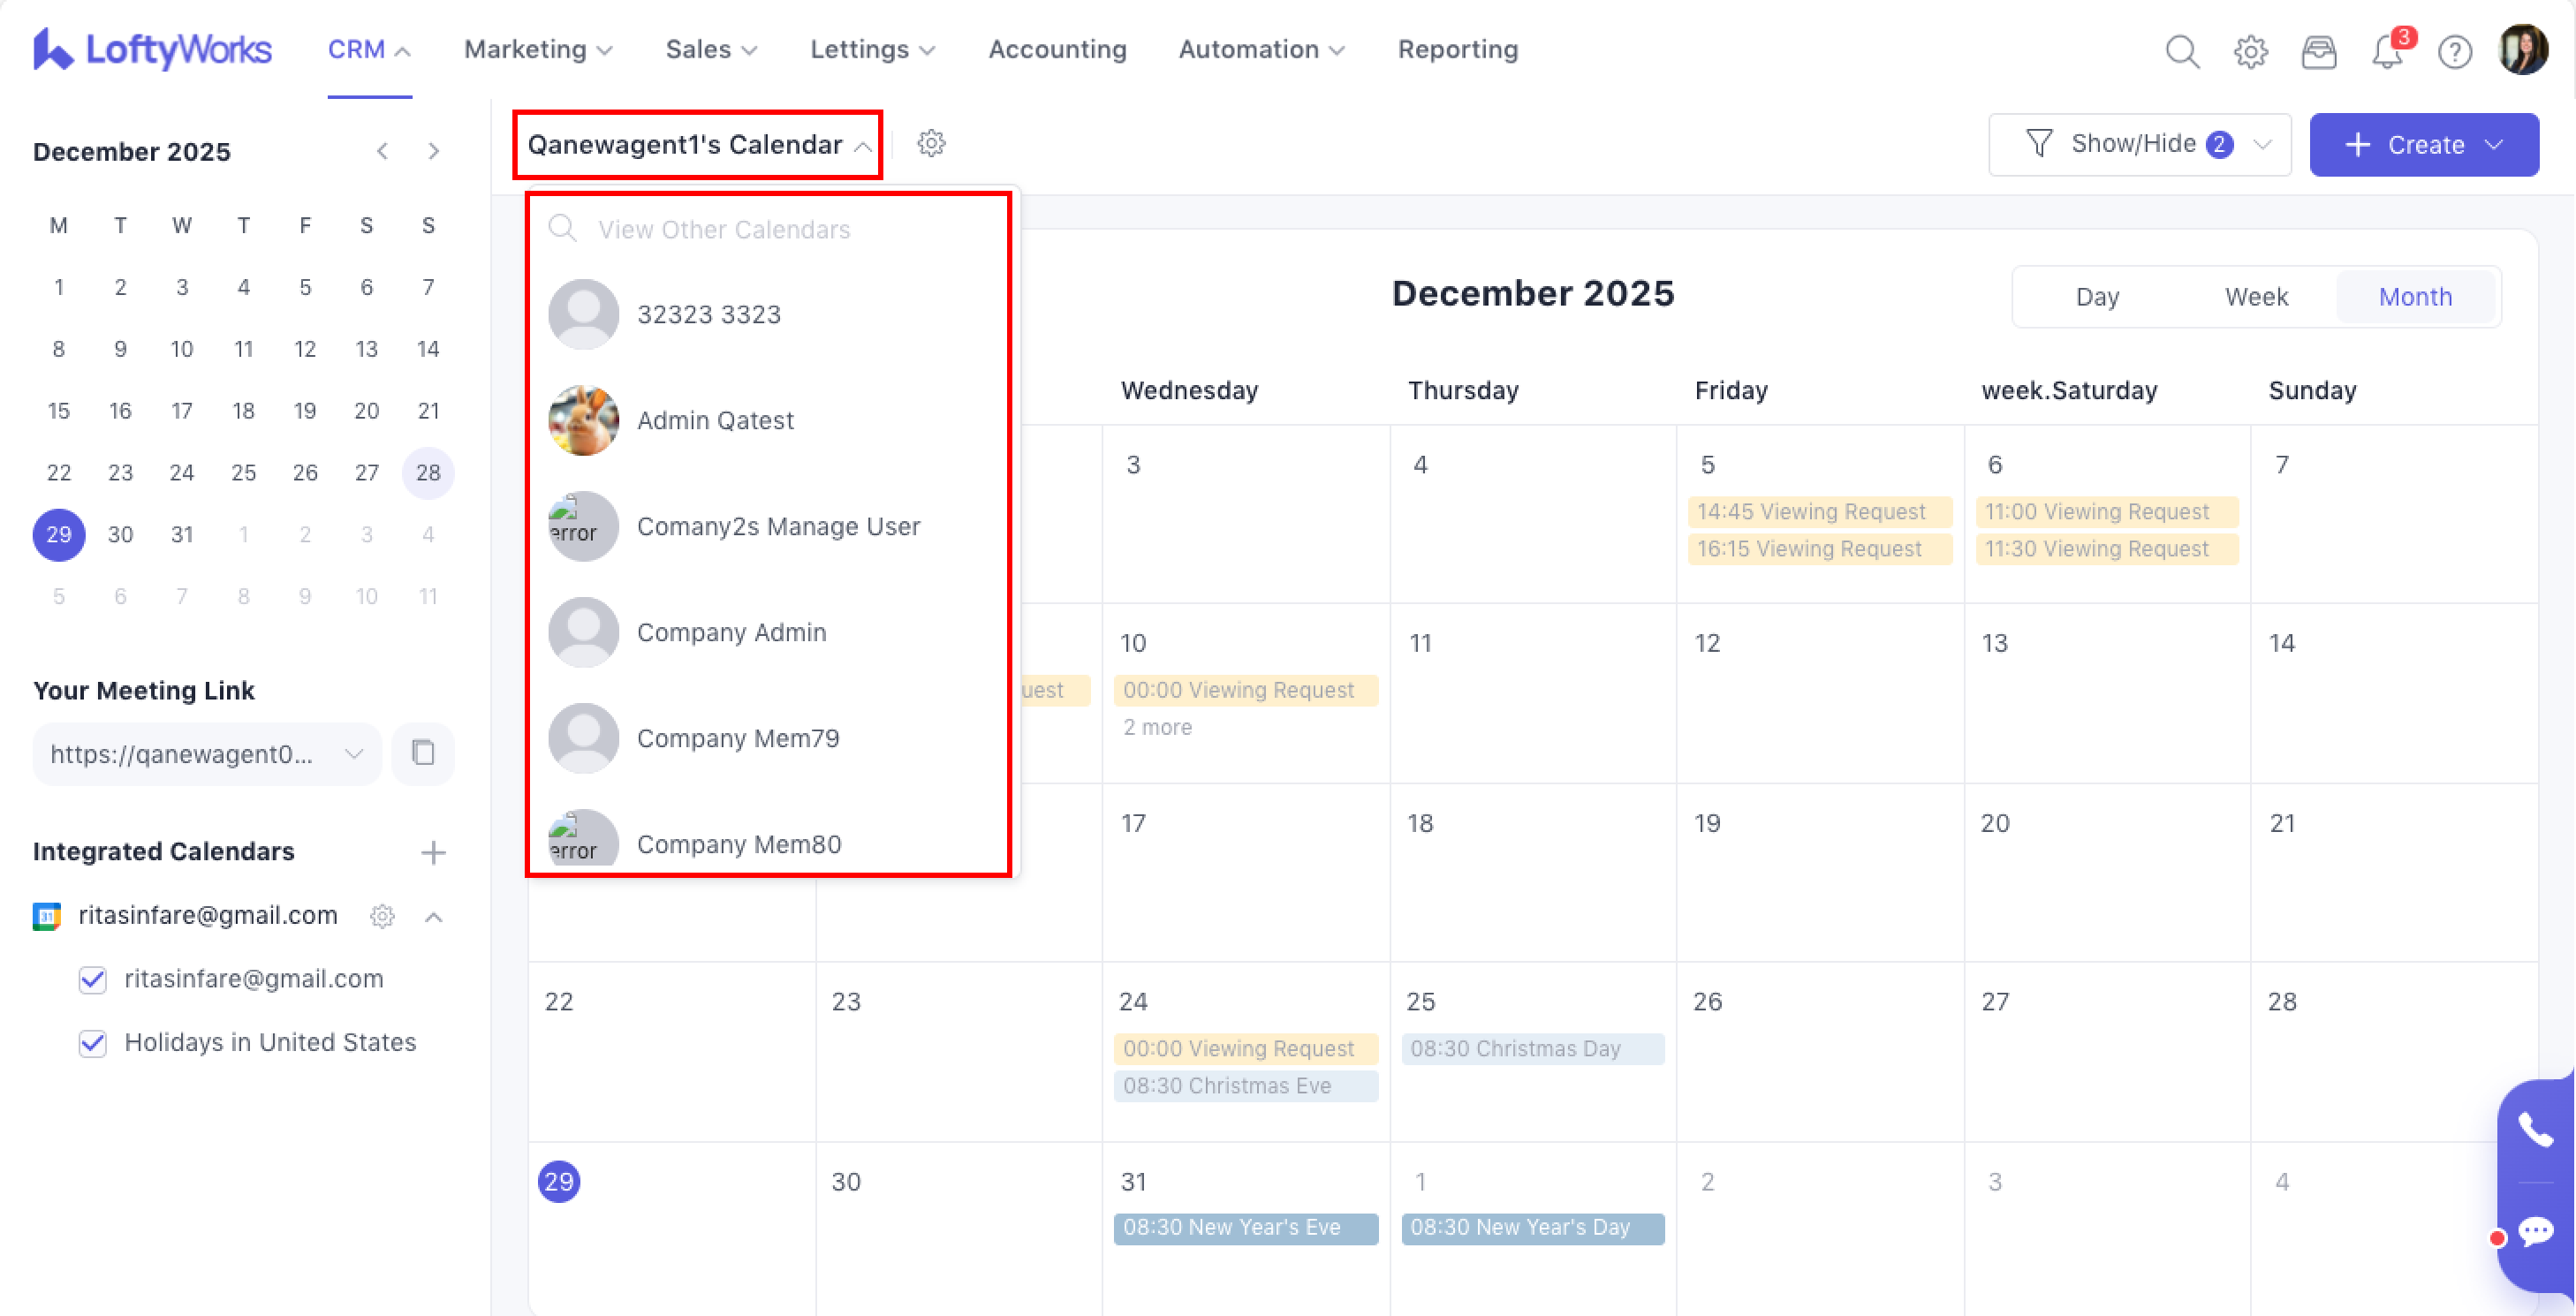Open the help question mark icon
This screenshot has width=2576, height=1316.
(2454, 50)
